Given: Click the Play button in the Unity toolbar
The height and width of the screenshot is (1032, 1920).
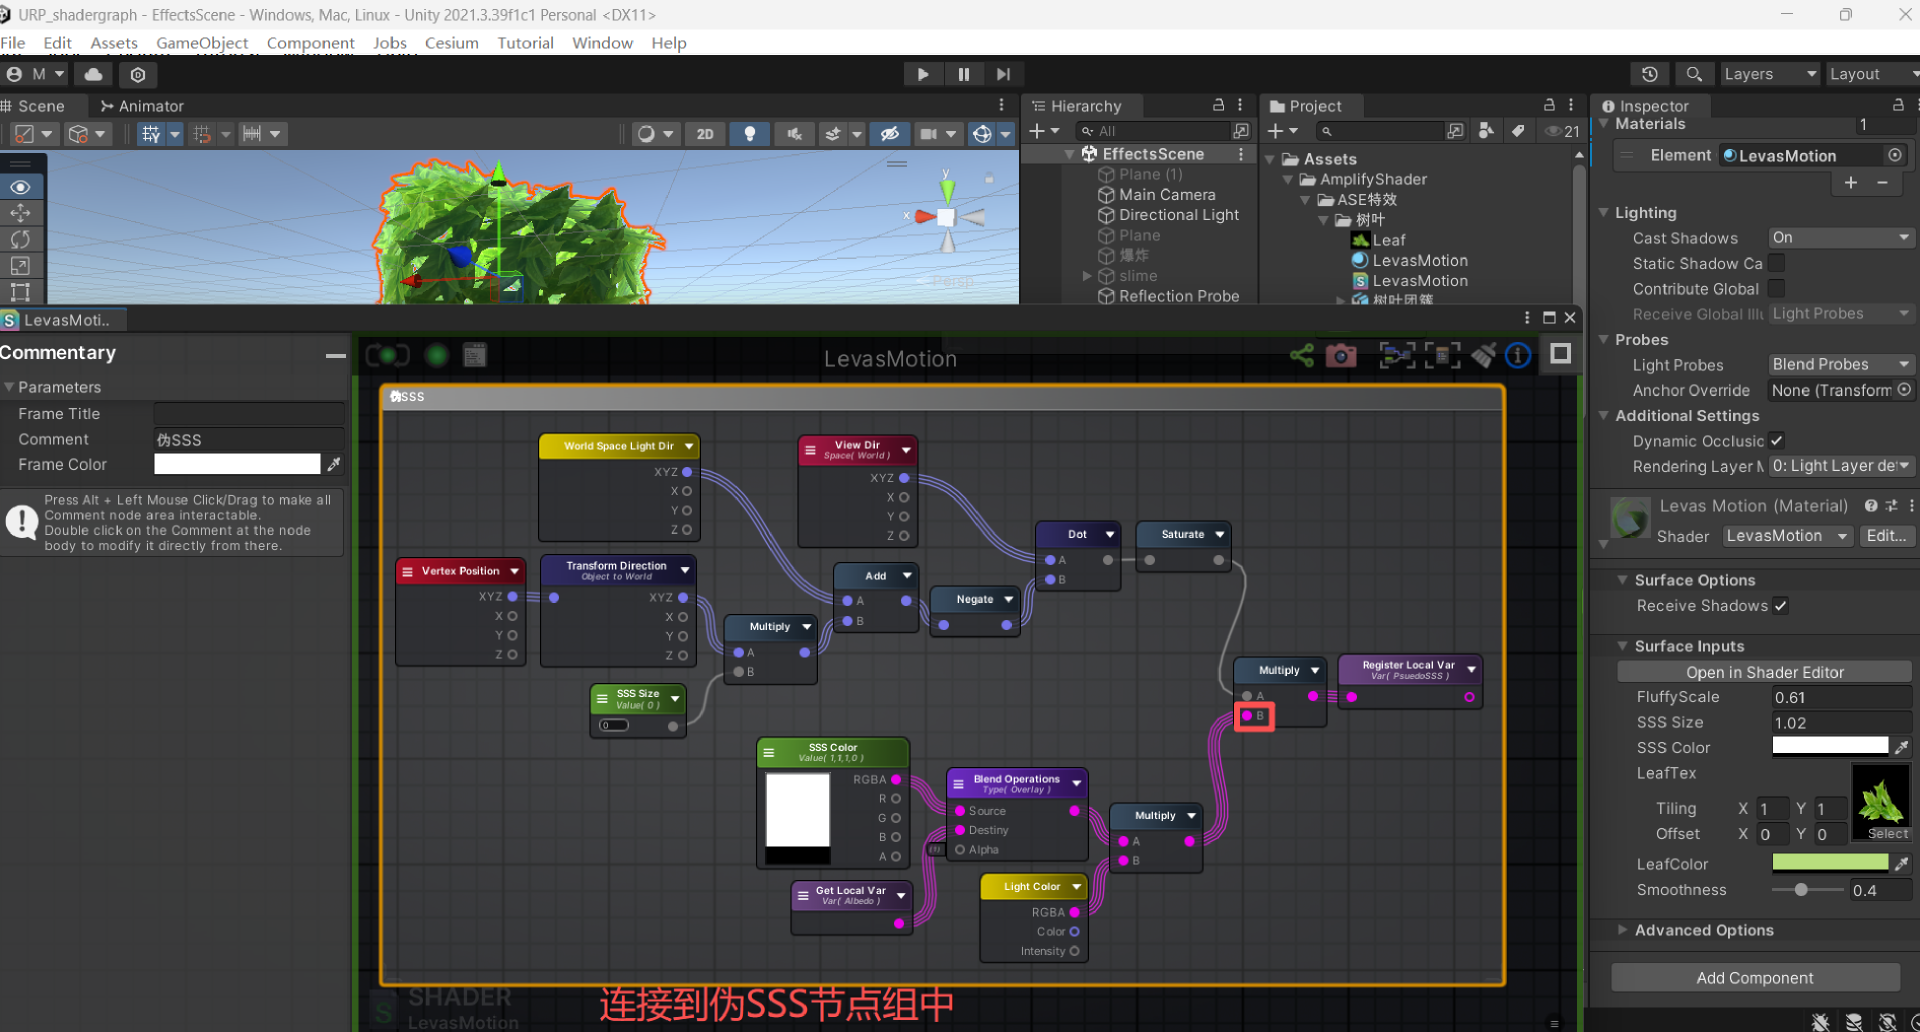Looking at the screenshot, I should pyautogui.click(x=922, y=74).
